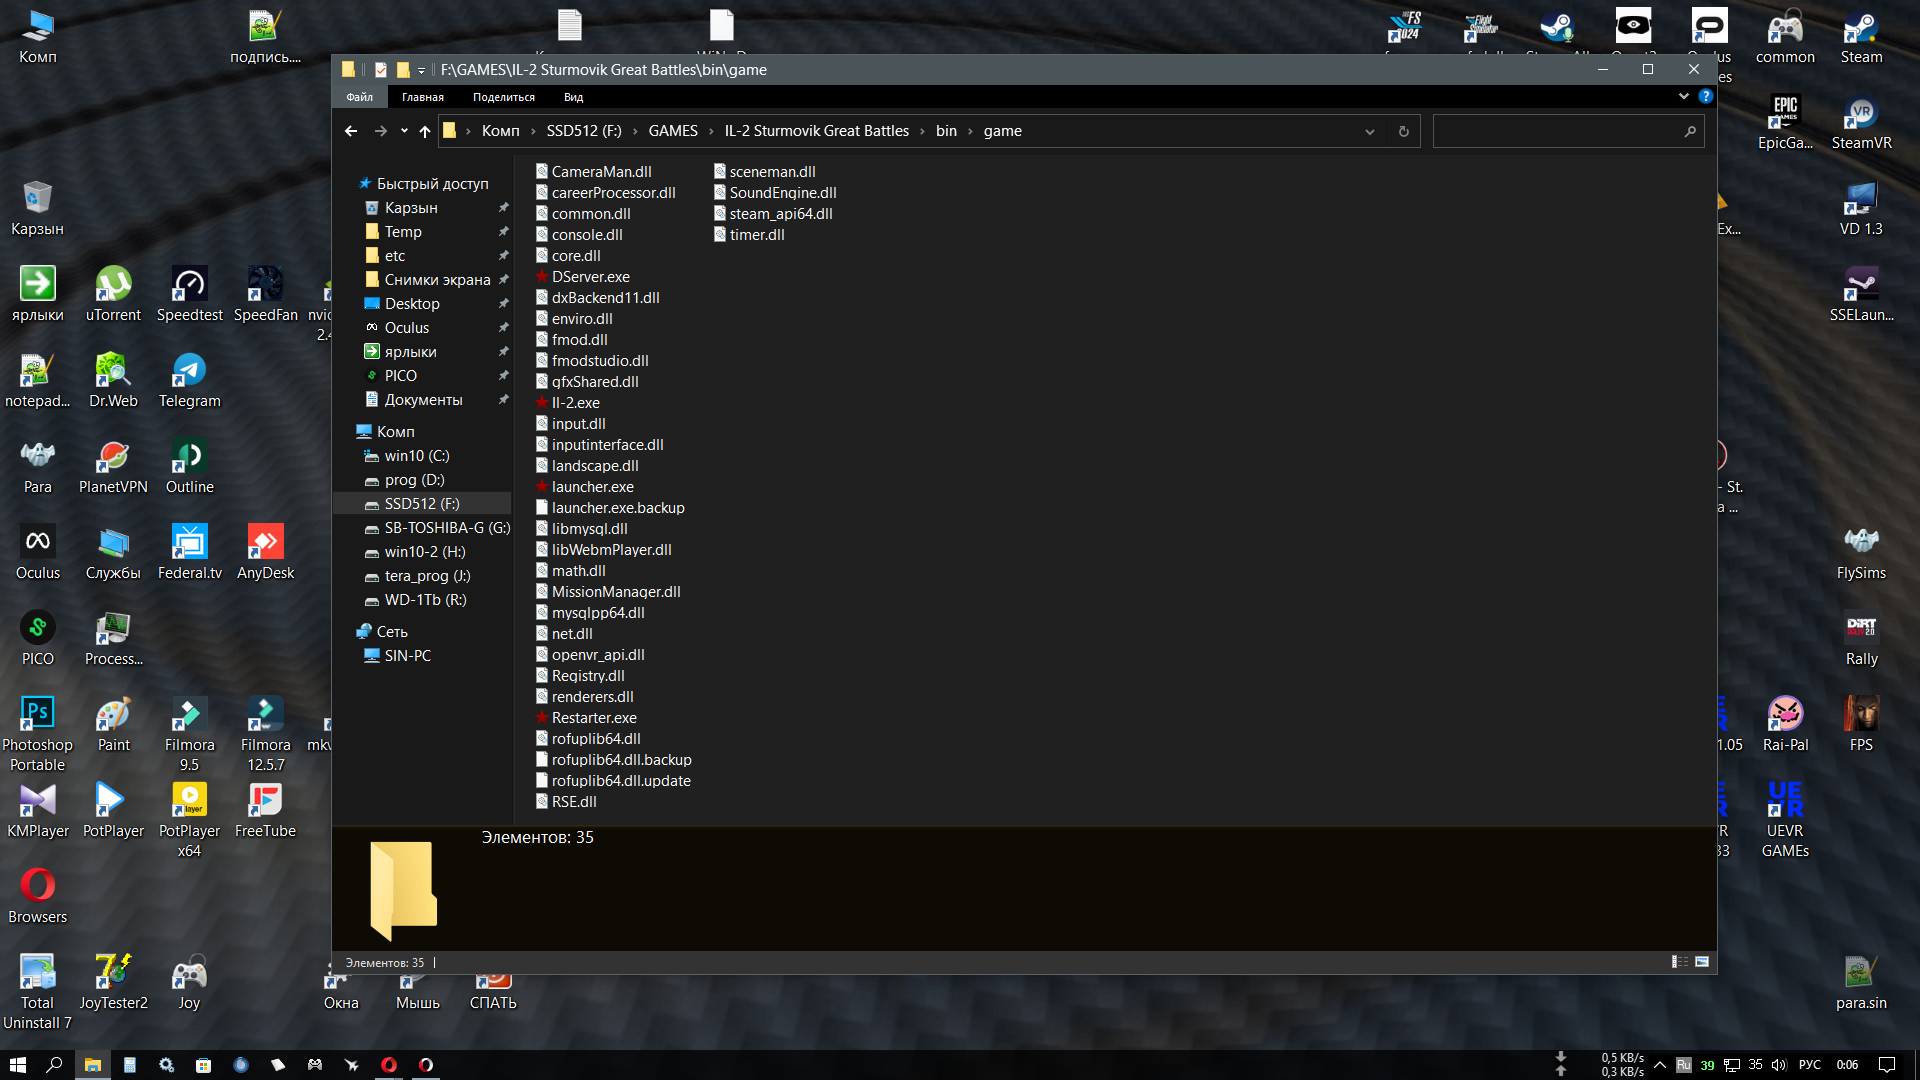Launch KMPlayer from the desktop
The height and width of the screenshot is (1080, 1920).
tap(37, 811)
